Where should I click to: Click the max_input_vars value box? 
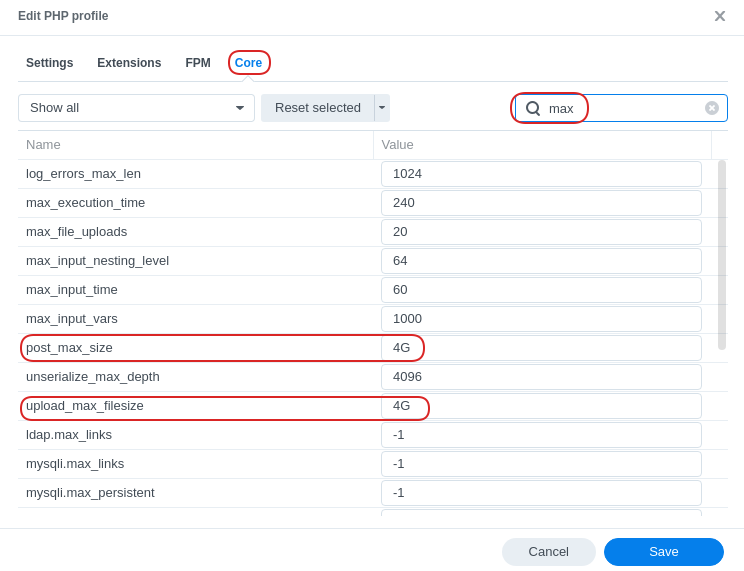point(541,319)
